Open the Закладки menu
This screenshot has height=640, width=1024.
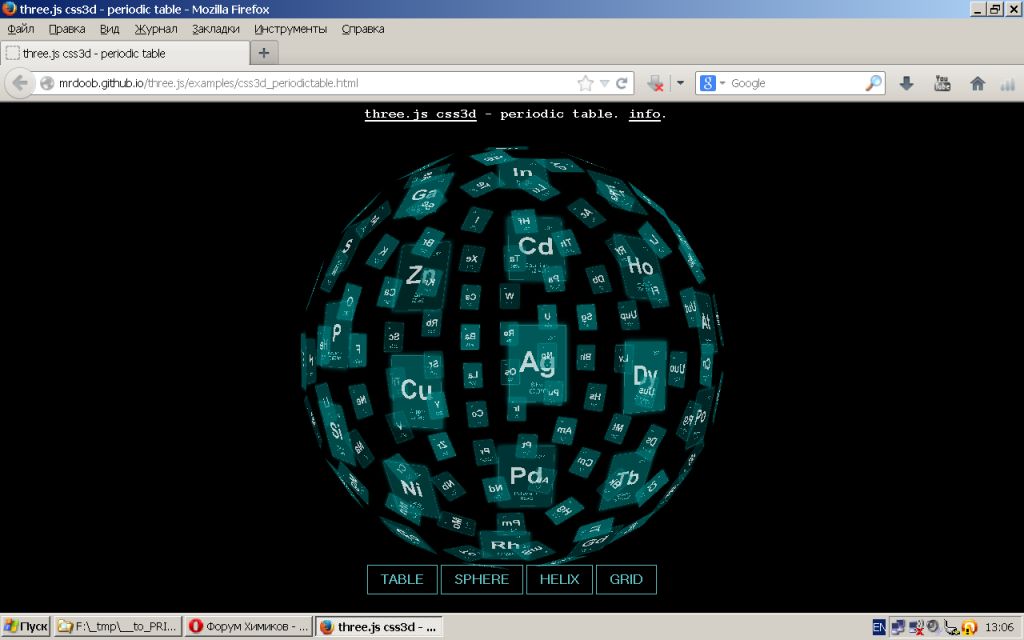pos(216,29)
